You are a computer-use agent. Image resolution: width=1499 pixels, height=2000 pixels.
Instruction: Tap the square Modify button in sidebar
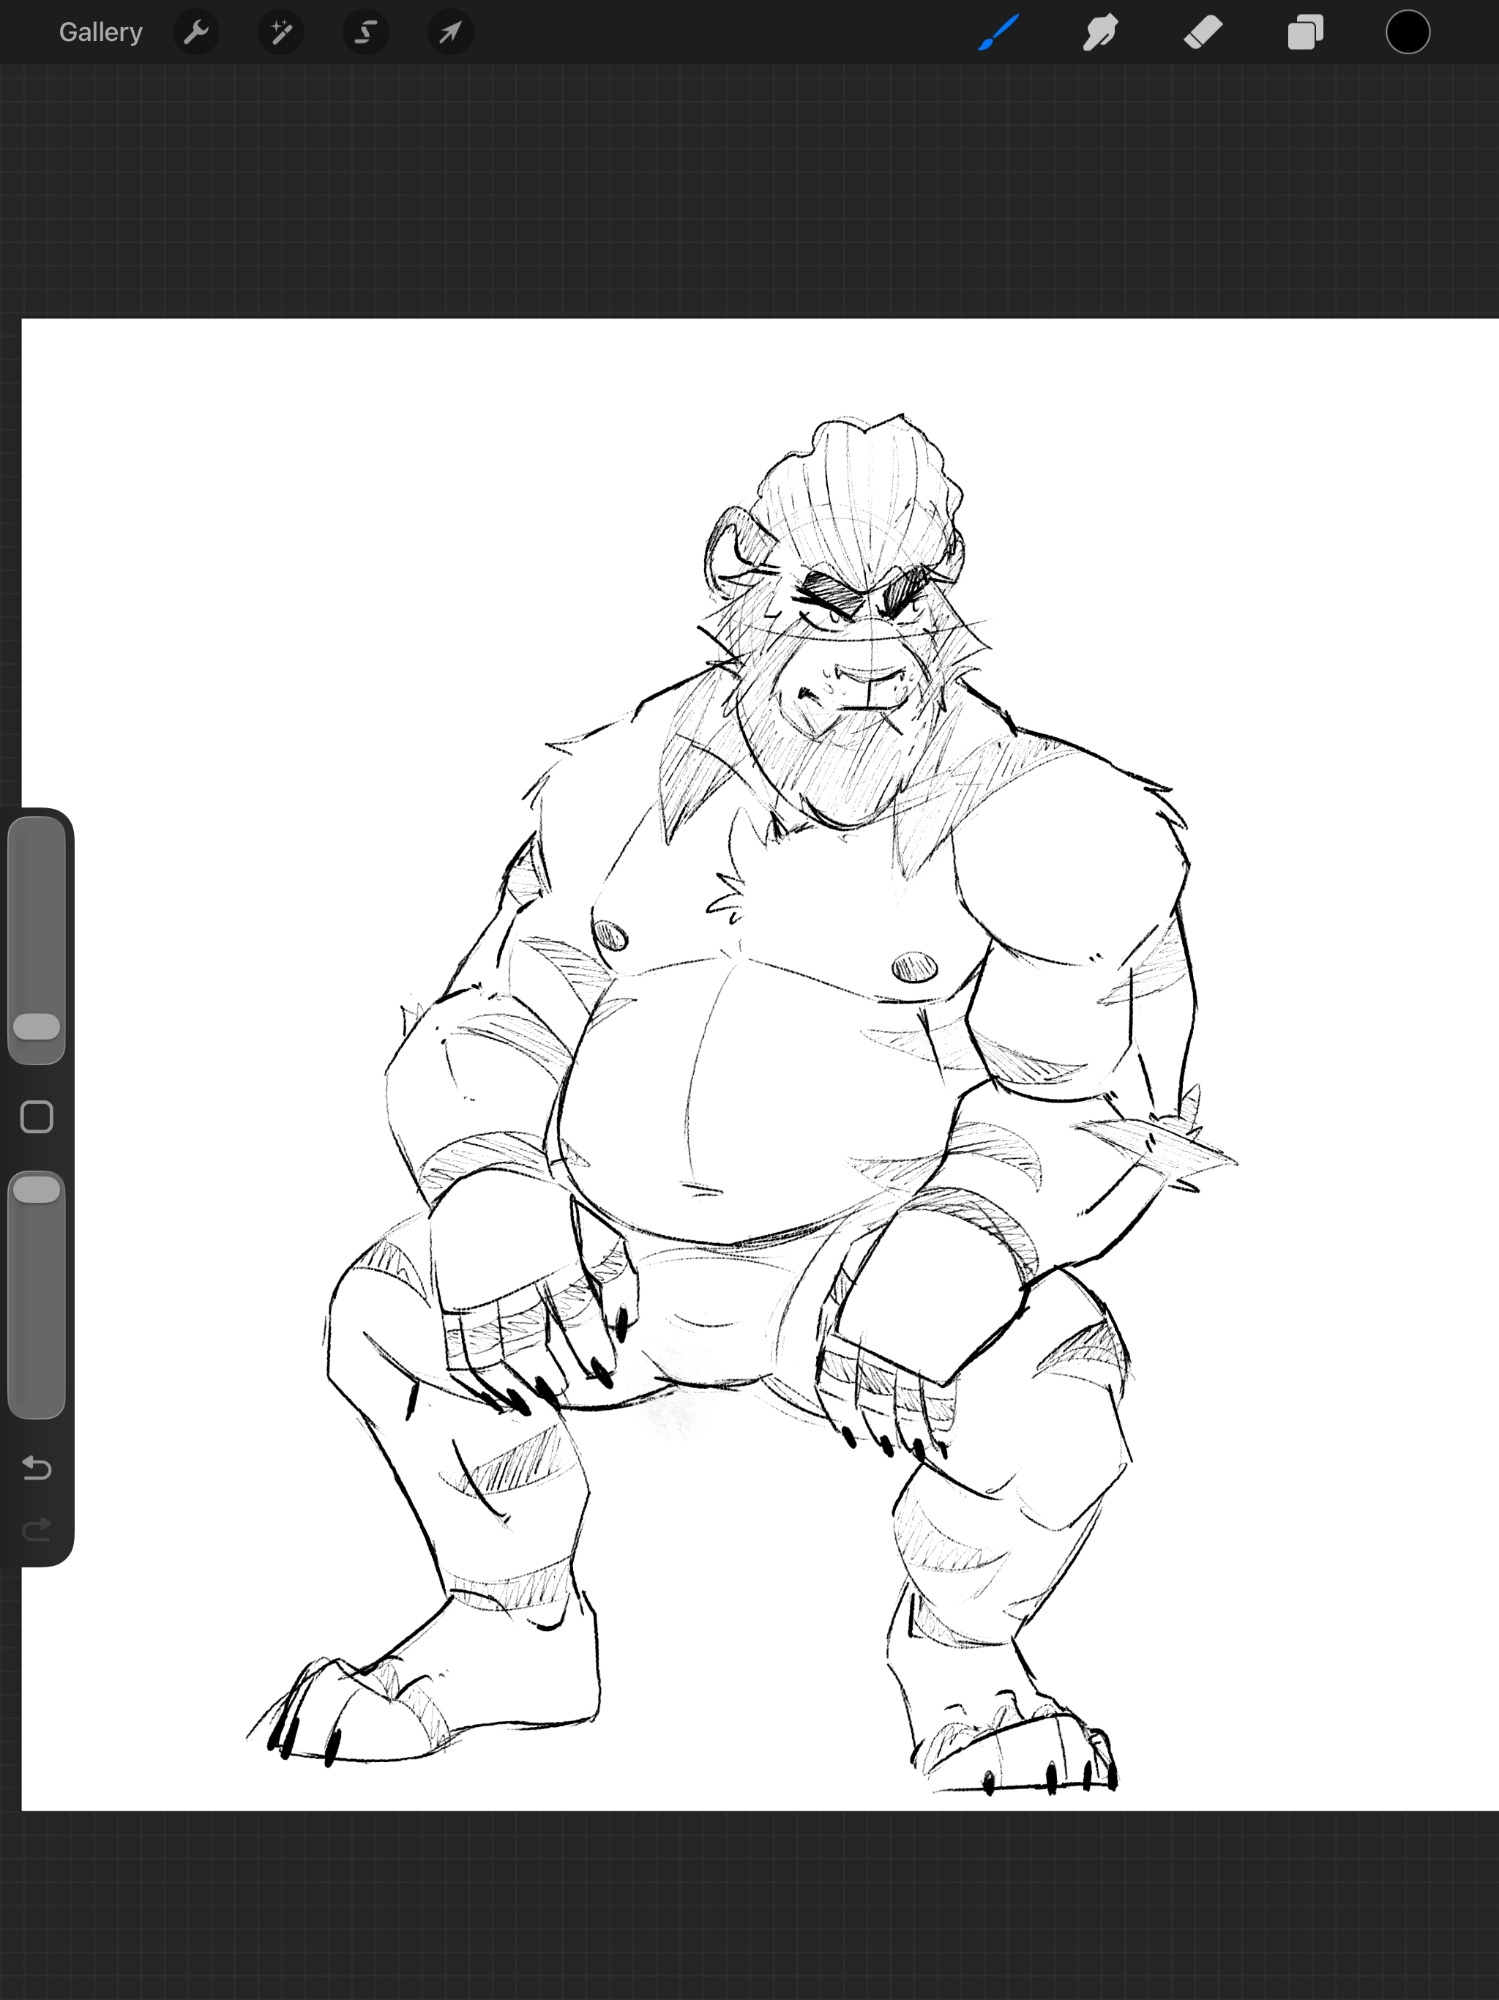pyautogui.click(x=37, y=1117)
